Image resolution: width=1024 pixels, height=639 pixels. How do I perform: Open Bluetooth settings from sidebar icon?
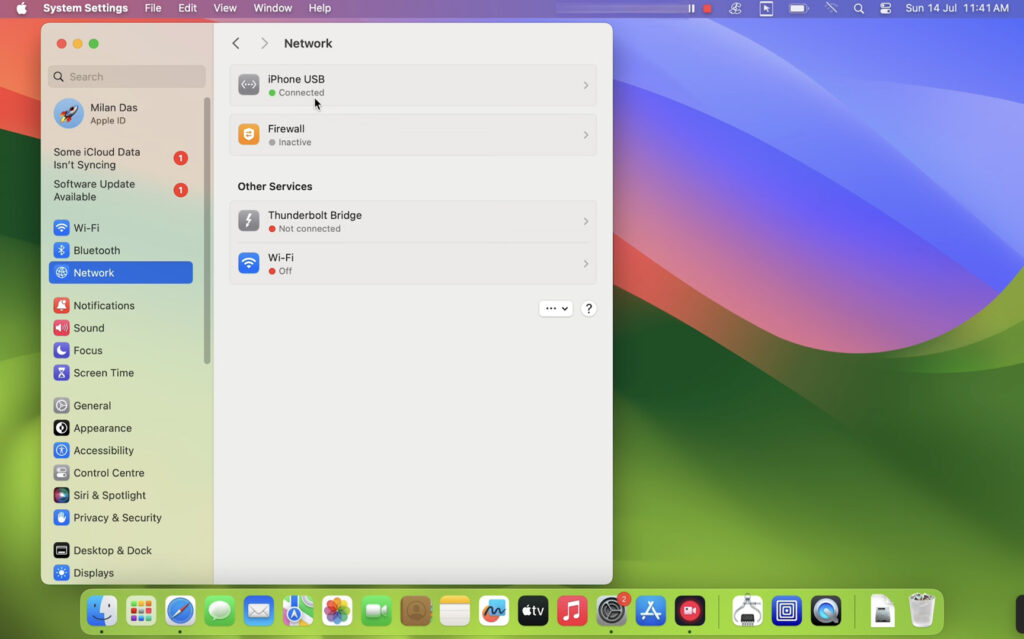[x=62, y=251]
